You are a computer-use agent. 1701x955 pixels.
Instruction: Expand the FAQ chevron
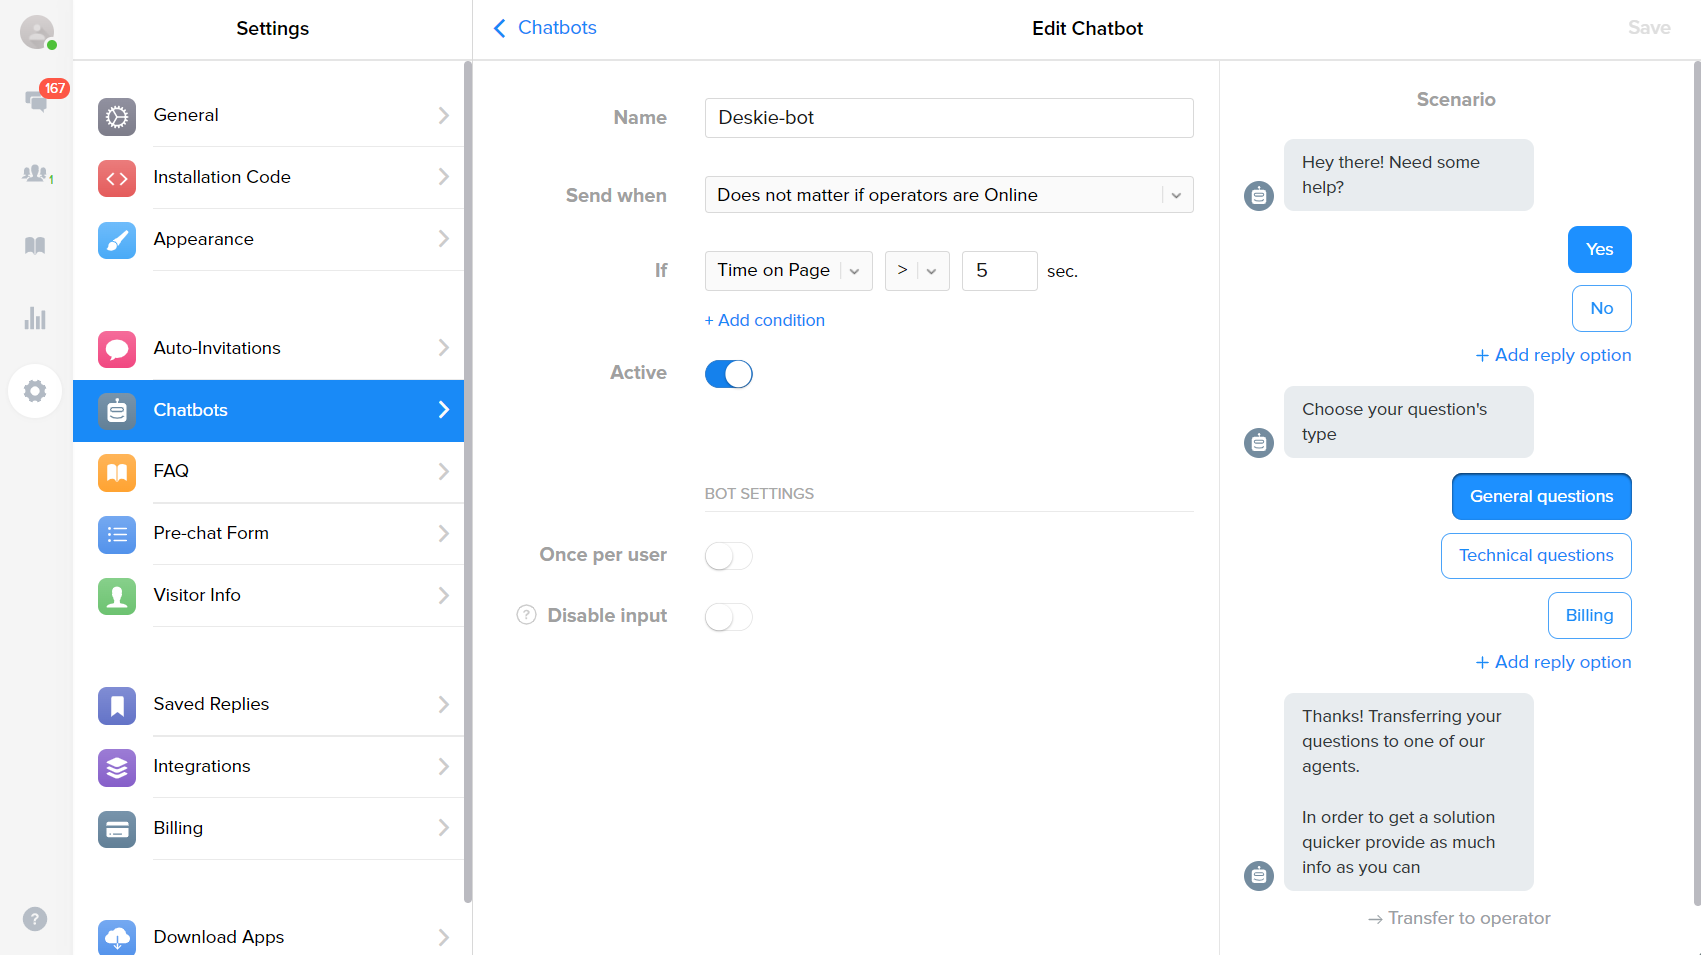pyautogui.click(x=444, y=471)
